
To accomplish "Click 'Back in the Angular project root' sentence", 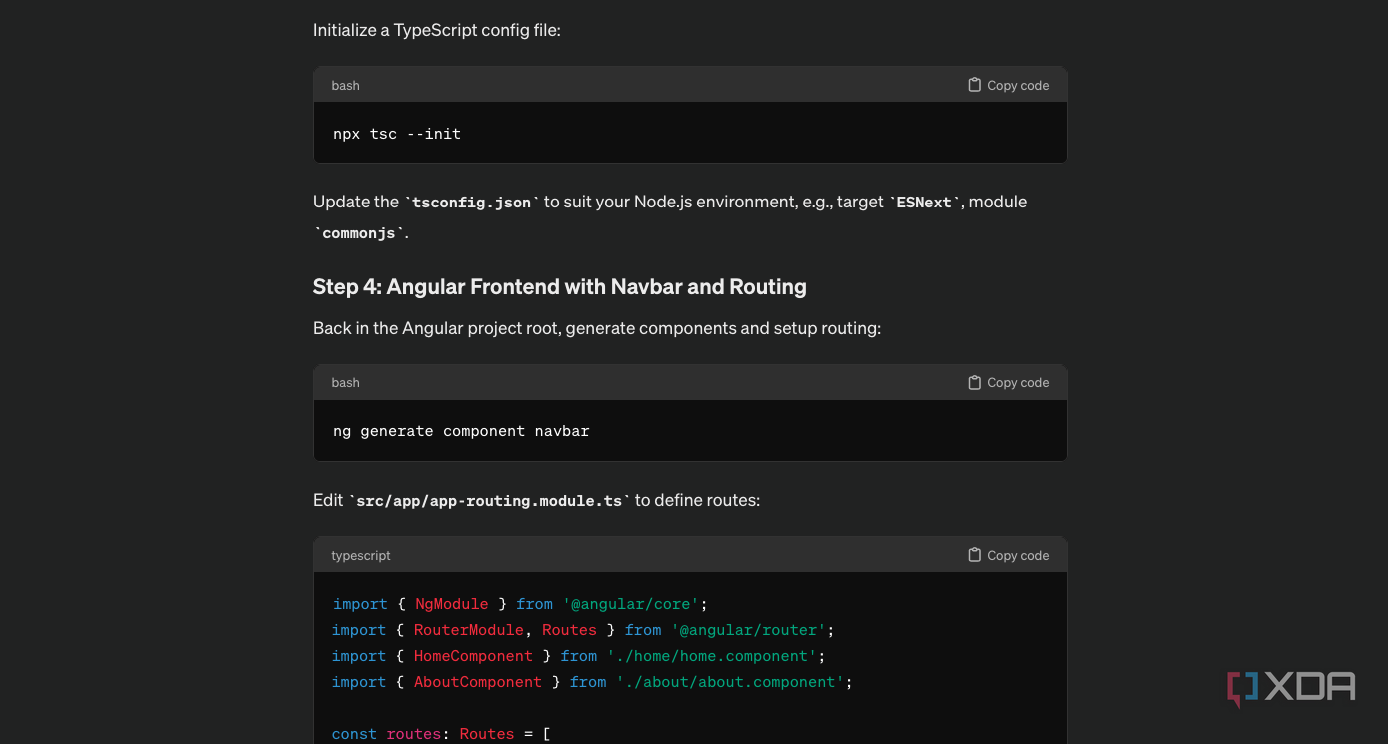I will 597,328.
